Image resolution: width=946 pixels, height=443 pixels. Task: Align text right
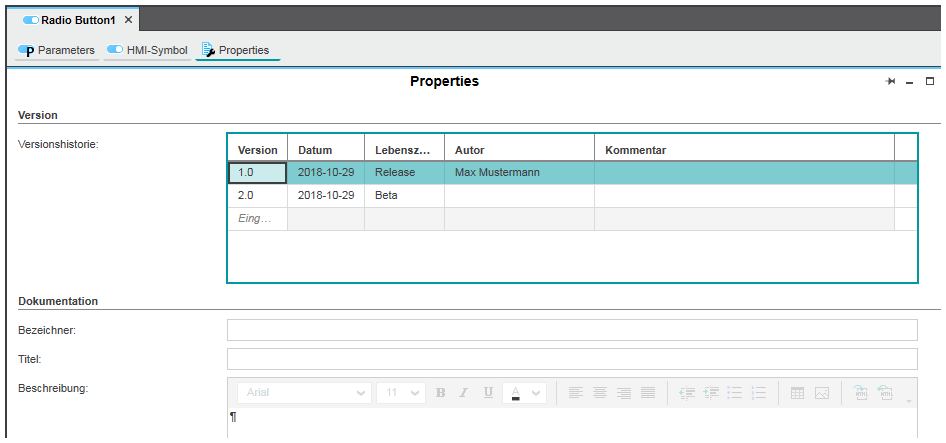pos(624,393)
